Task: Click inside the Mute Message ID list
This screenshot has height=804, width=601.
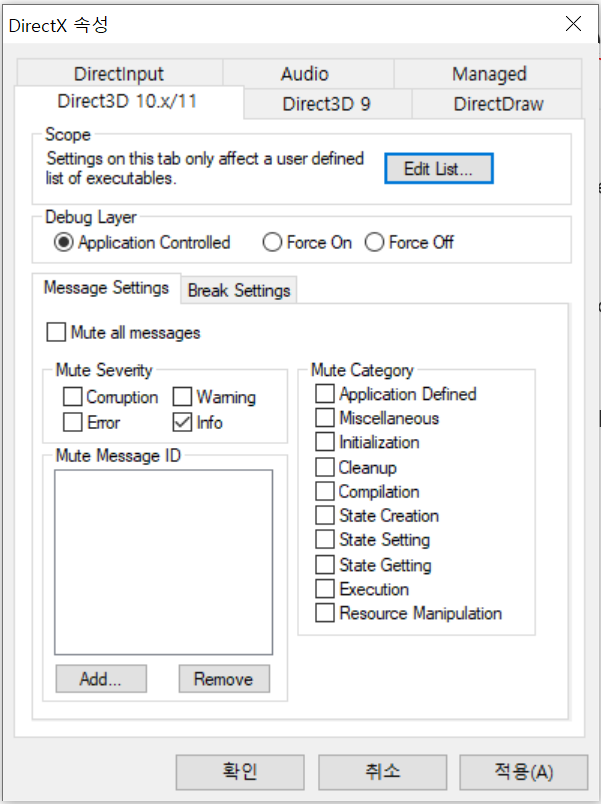Action: tap(164, 562)
